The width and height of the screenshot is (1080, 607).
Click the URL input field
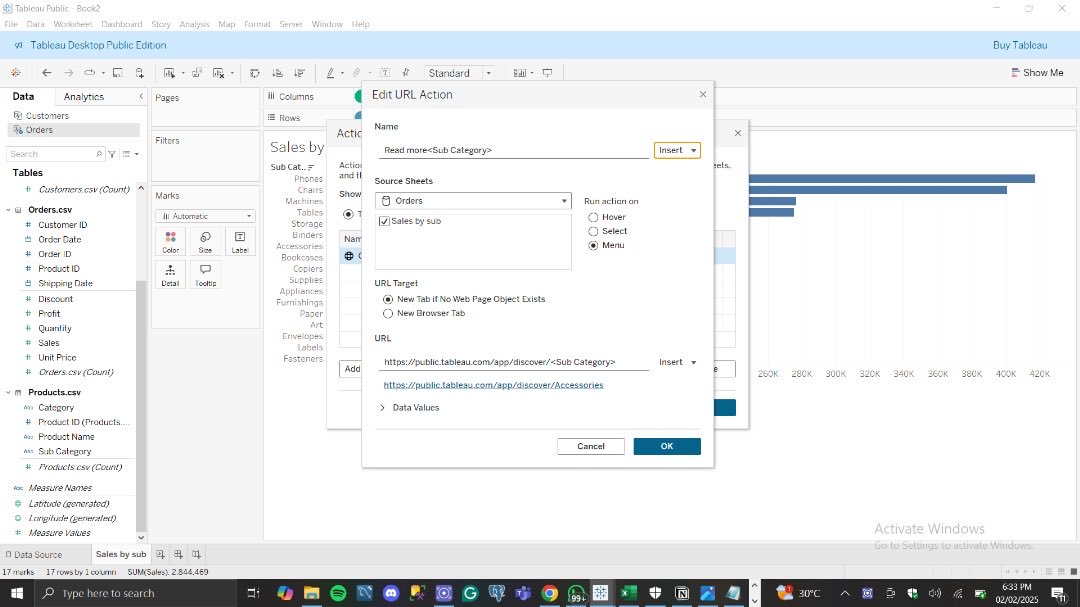514,362
